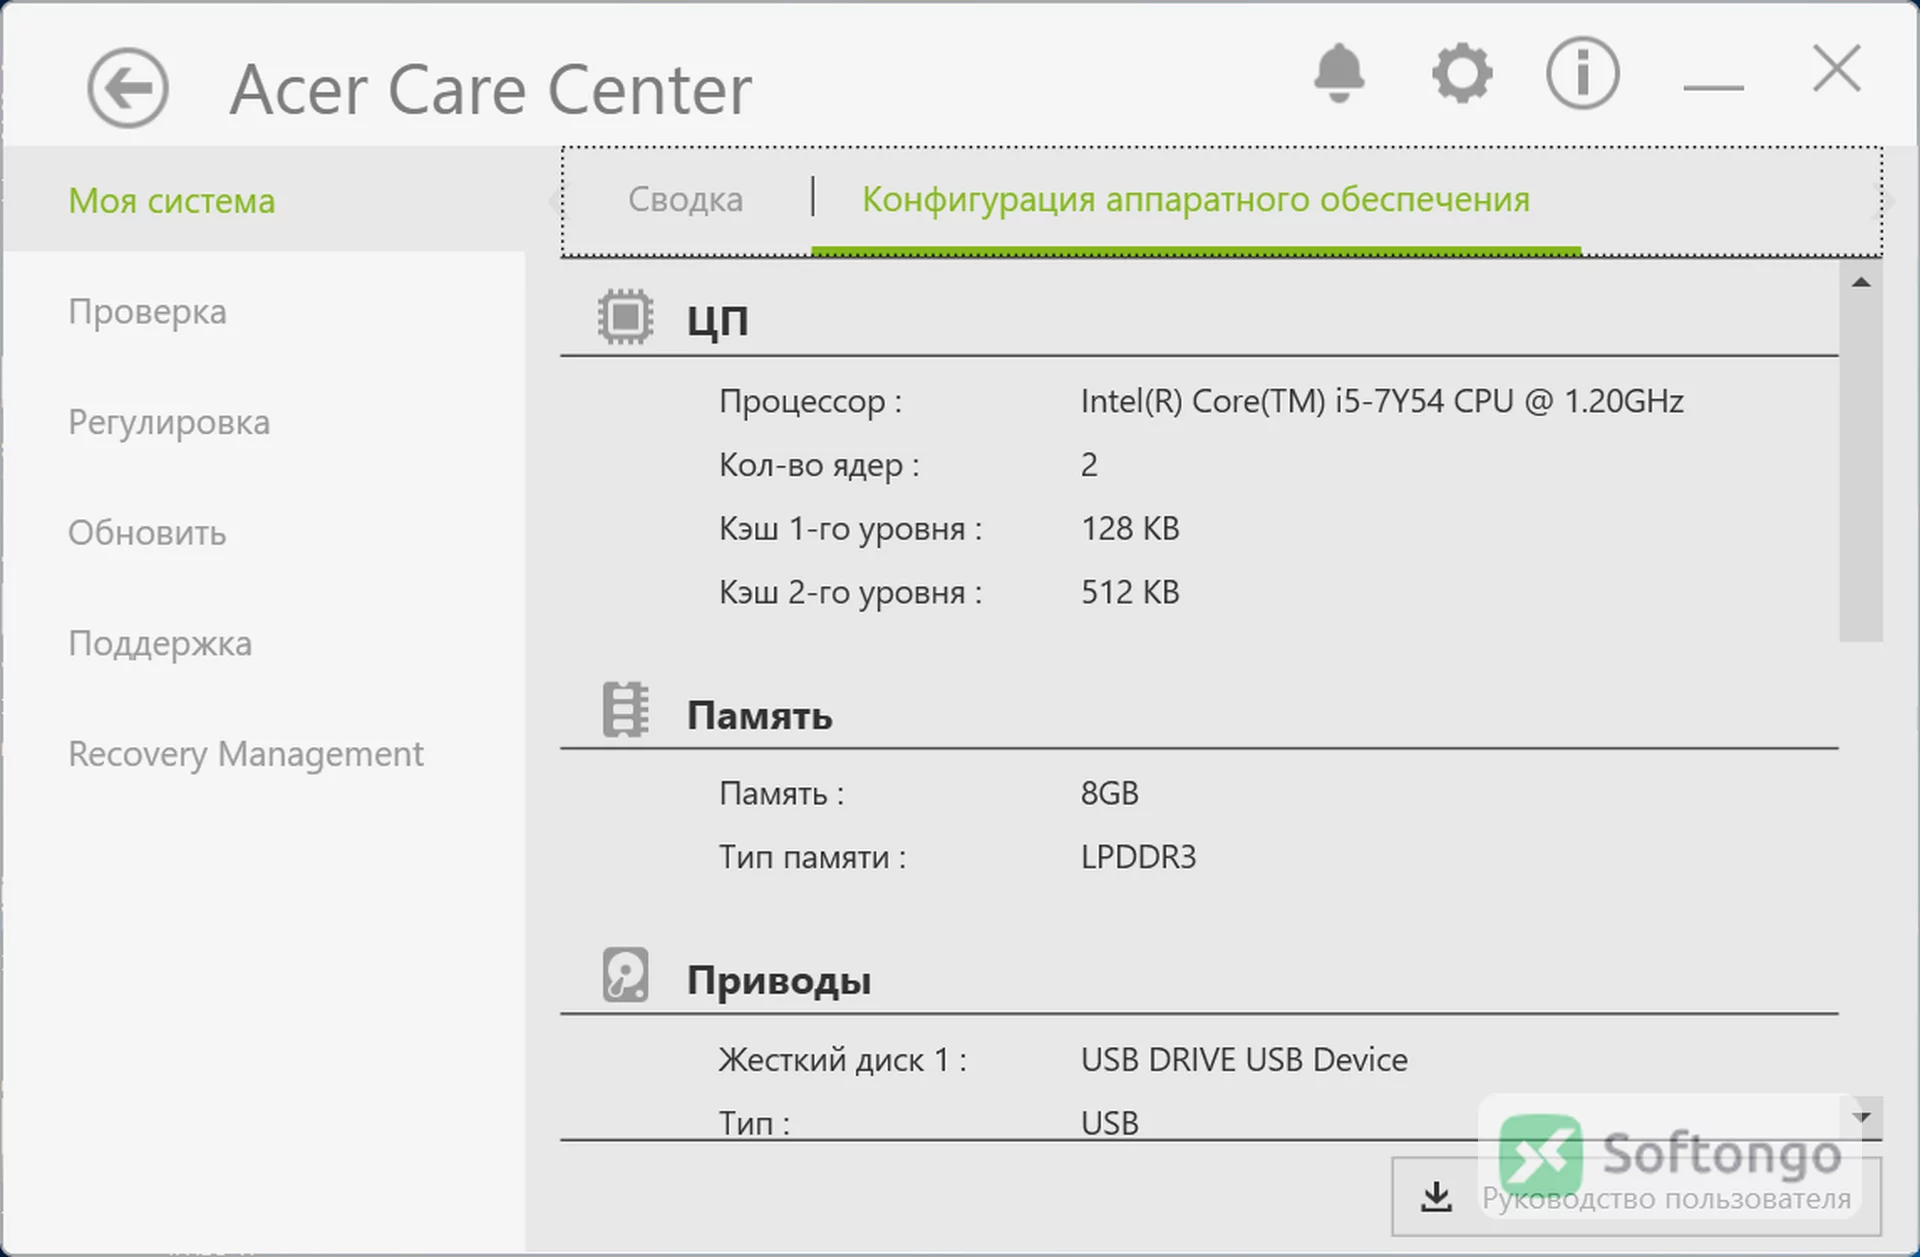Screen dimensions: 1920x1257
Task: Click processor value Intel Core i5-7Y54
Action: 1382,401
